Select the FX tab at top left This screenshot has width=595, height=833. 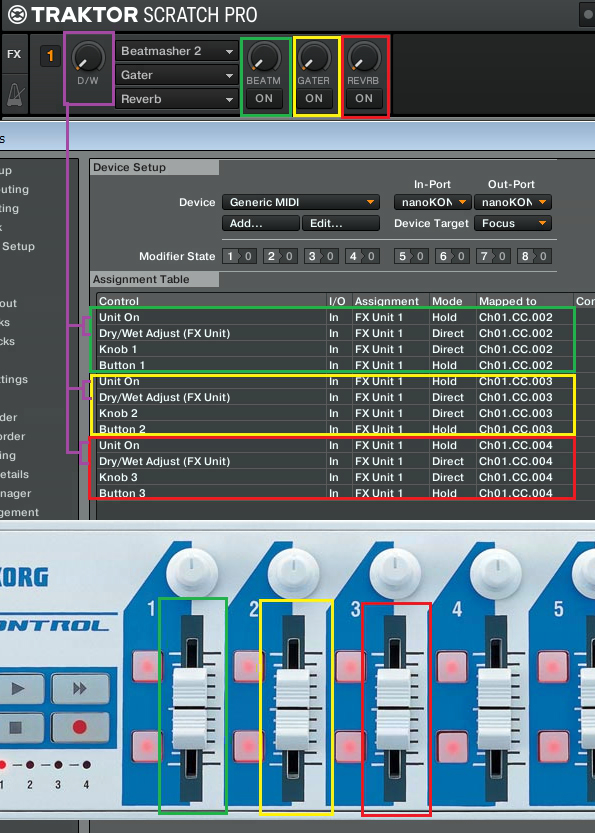14,55
